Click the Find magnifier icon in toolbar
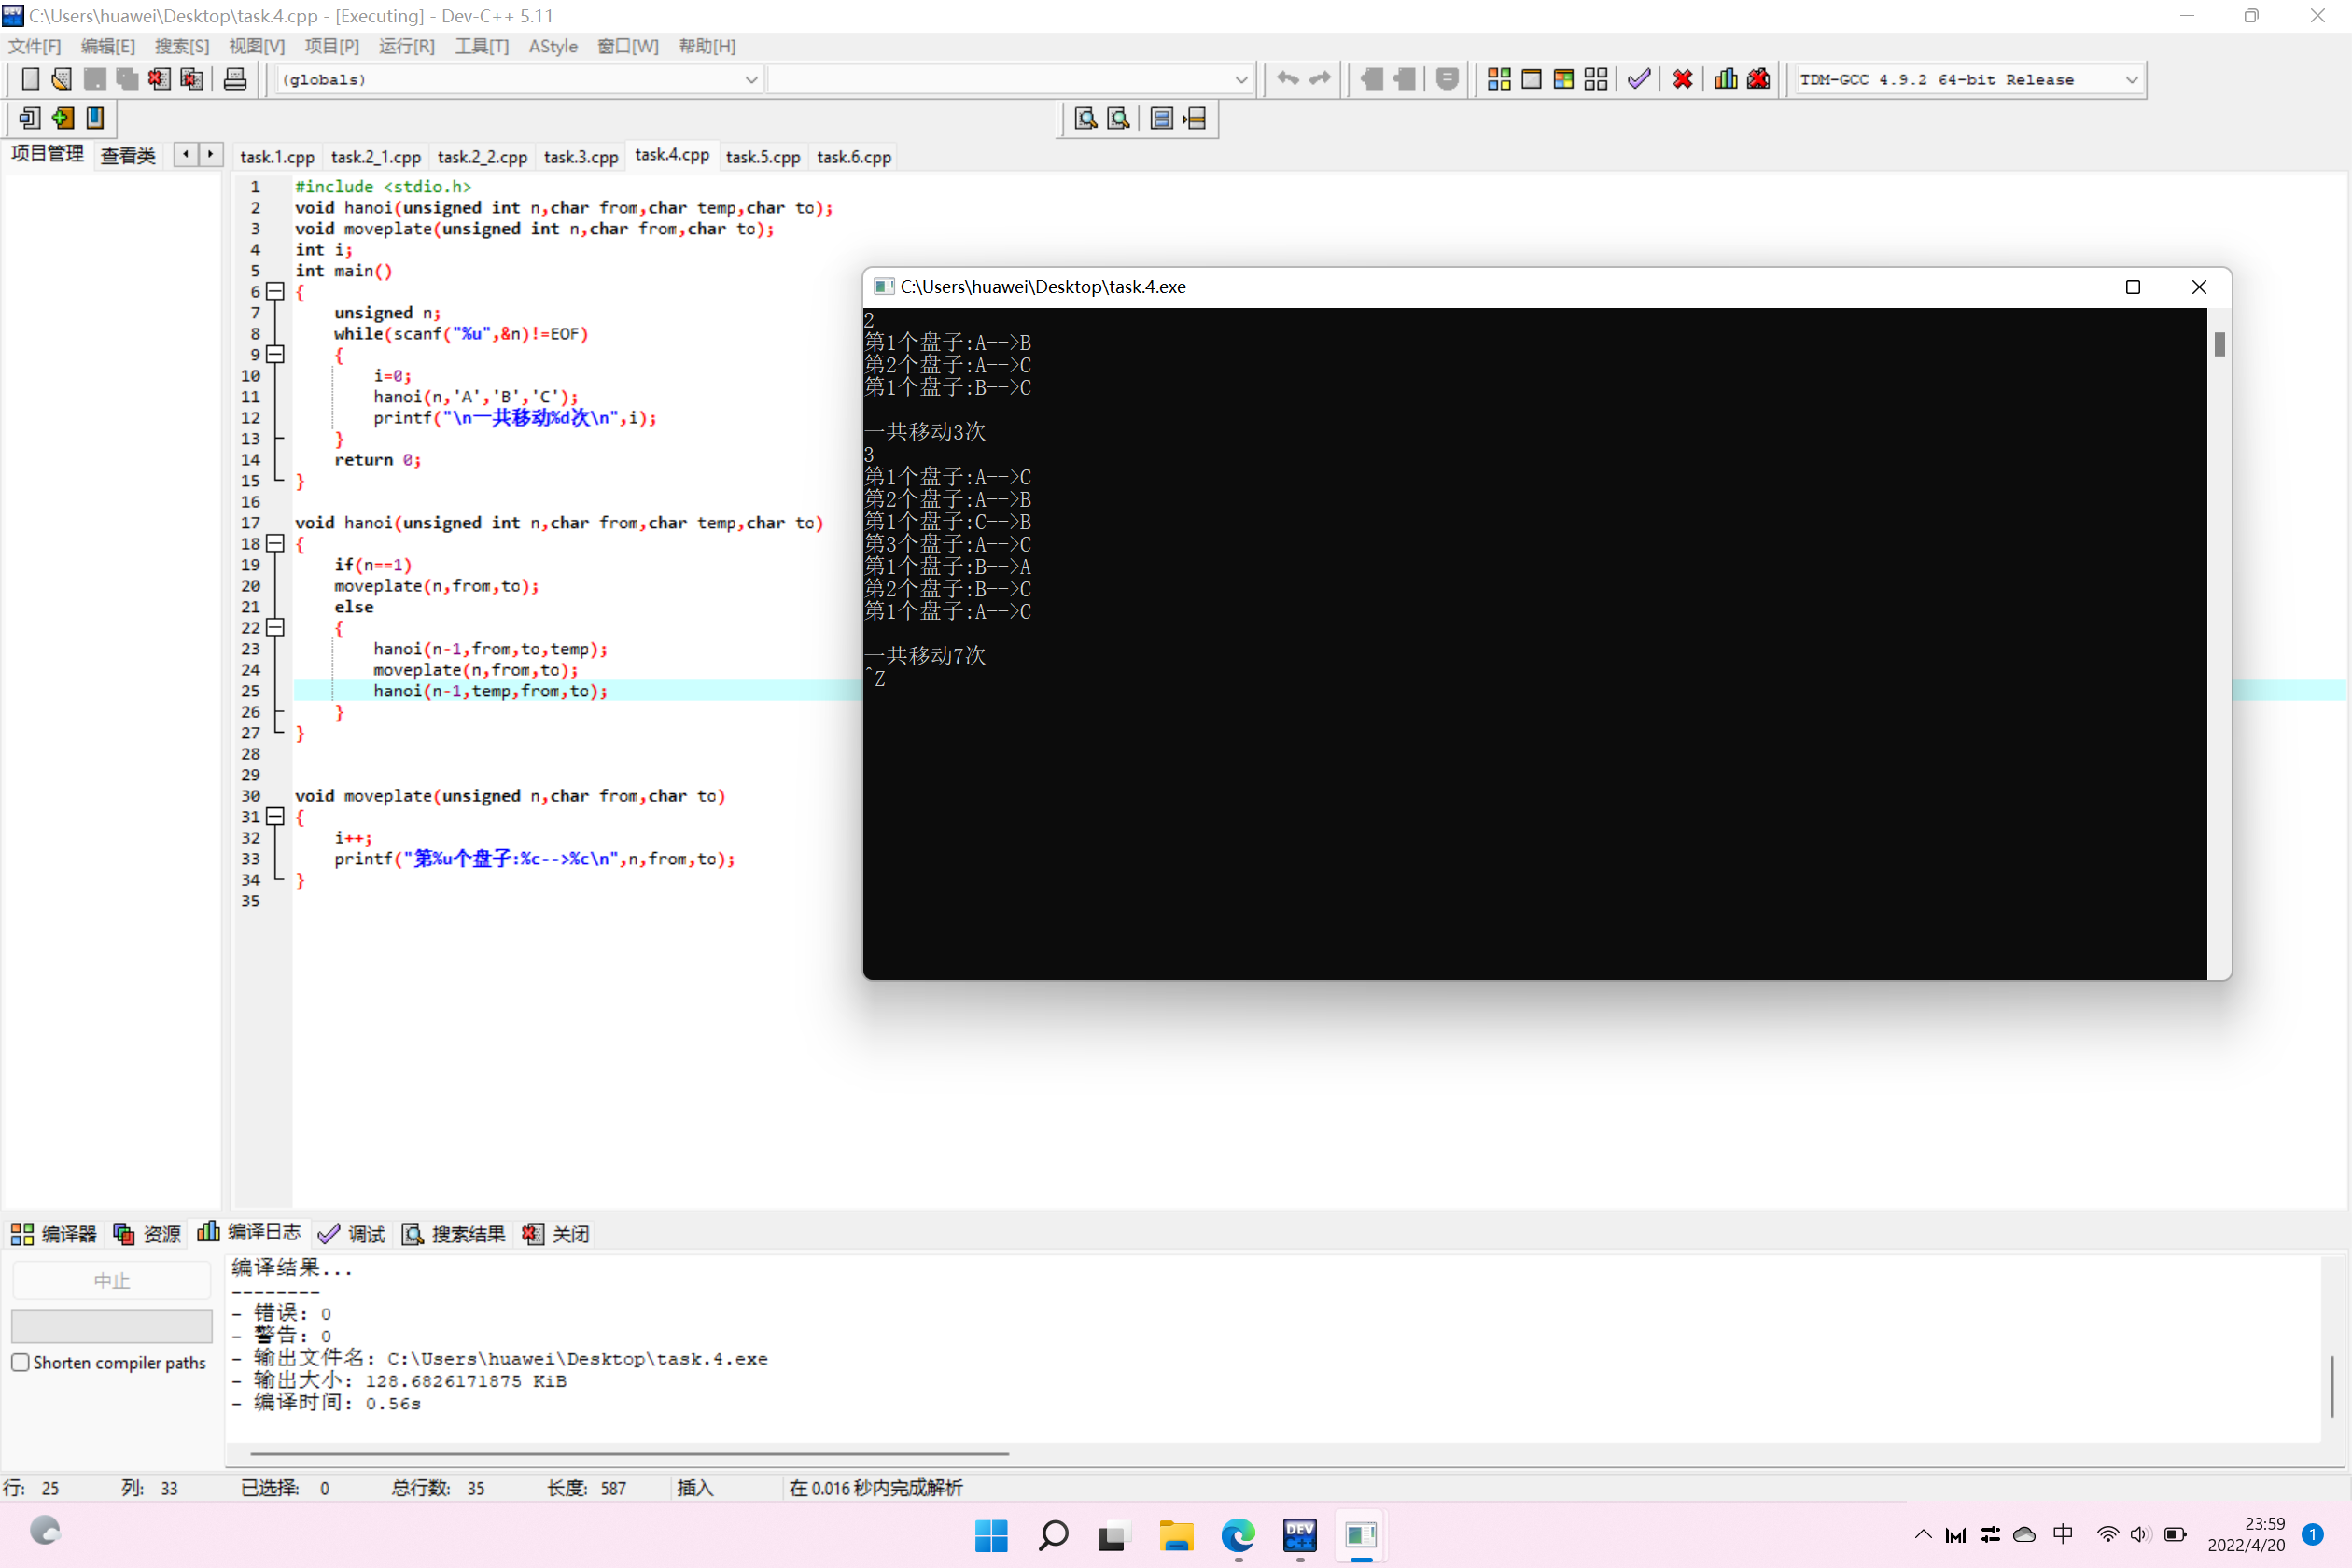2352x1568 pixels. coord(1085,119)
